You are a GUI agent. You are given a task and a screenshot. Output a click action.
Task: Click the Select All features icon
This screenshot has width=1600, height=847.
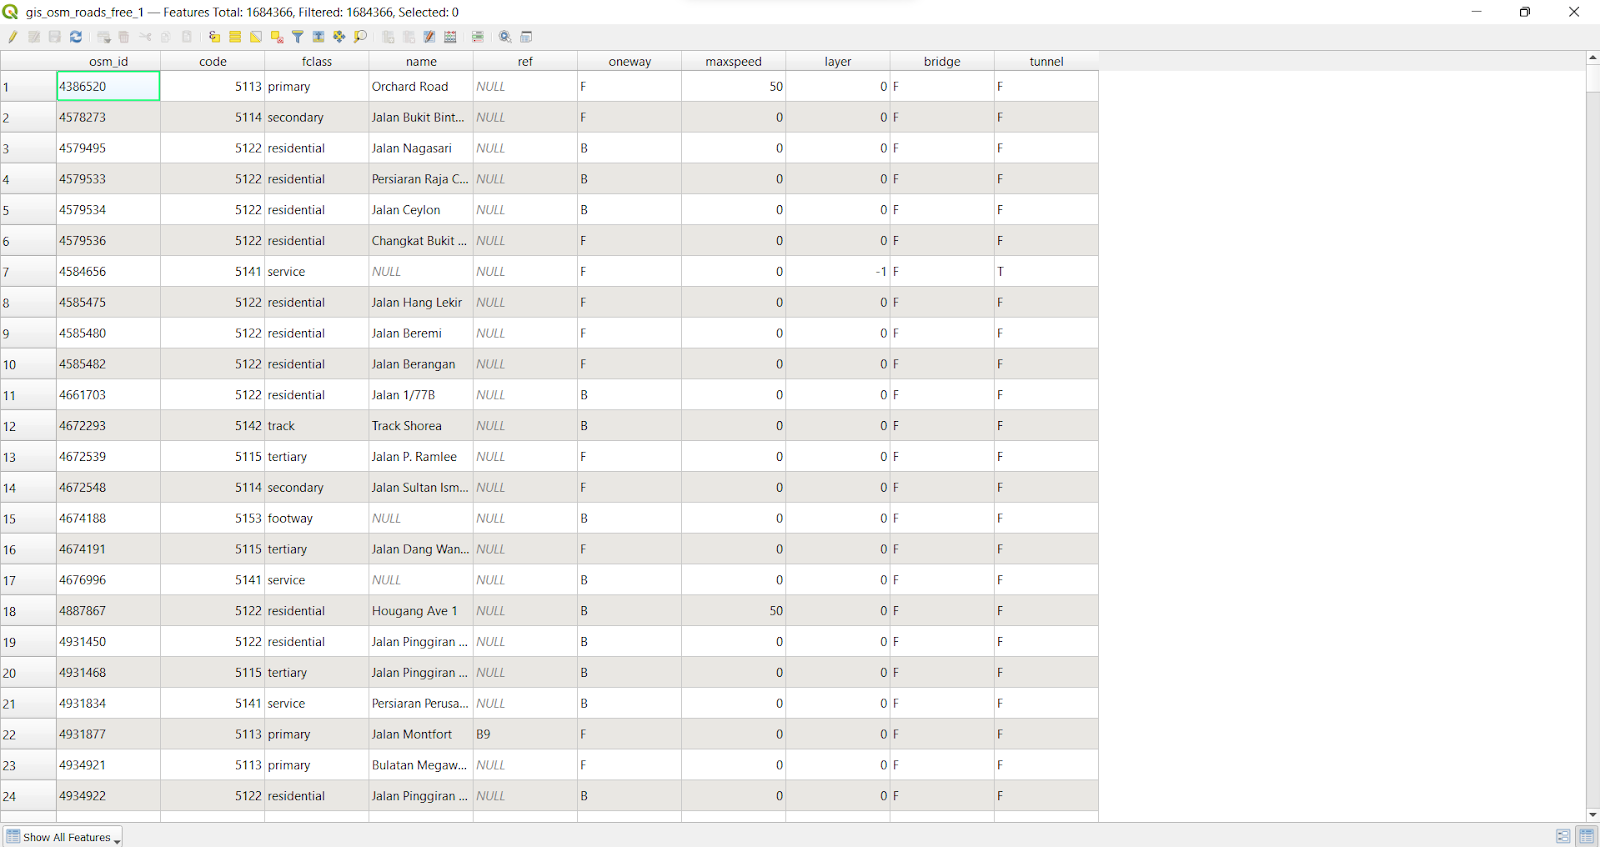coord(235,37)
